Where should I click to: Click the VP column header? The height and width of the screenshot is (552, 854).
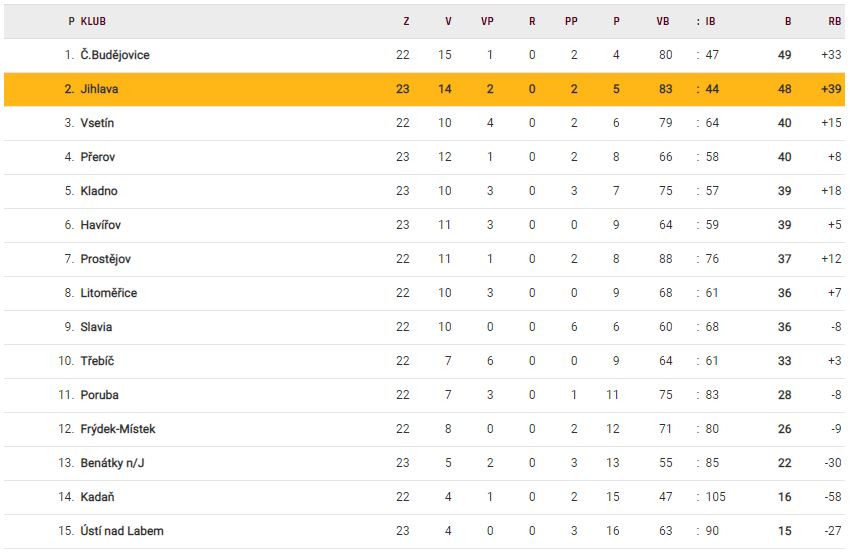click(x=487, y=21)
